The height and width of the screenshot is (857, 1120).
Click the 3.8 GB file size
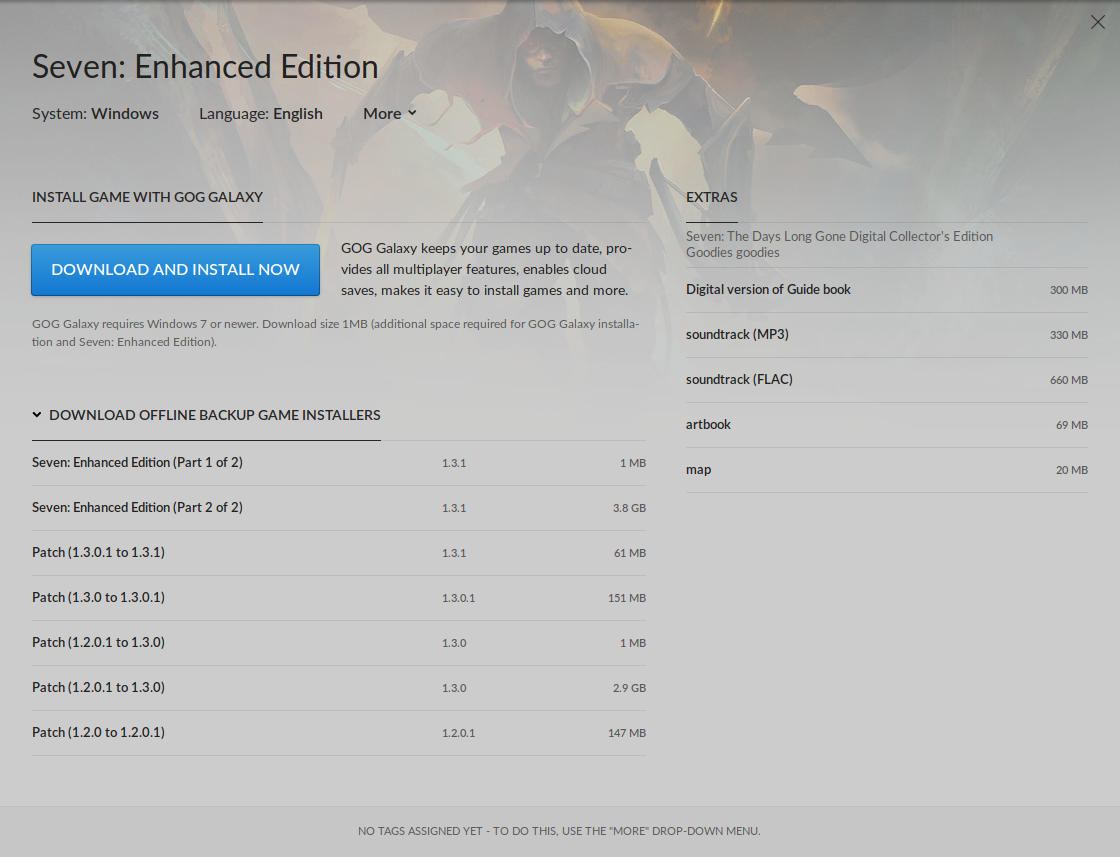click(x=629, y=508)
